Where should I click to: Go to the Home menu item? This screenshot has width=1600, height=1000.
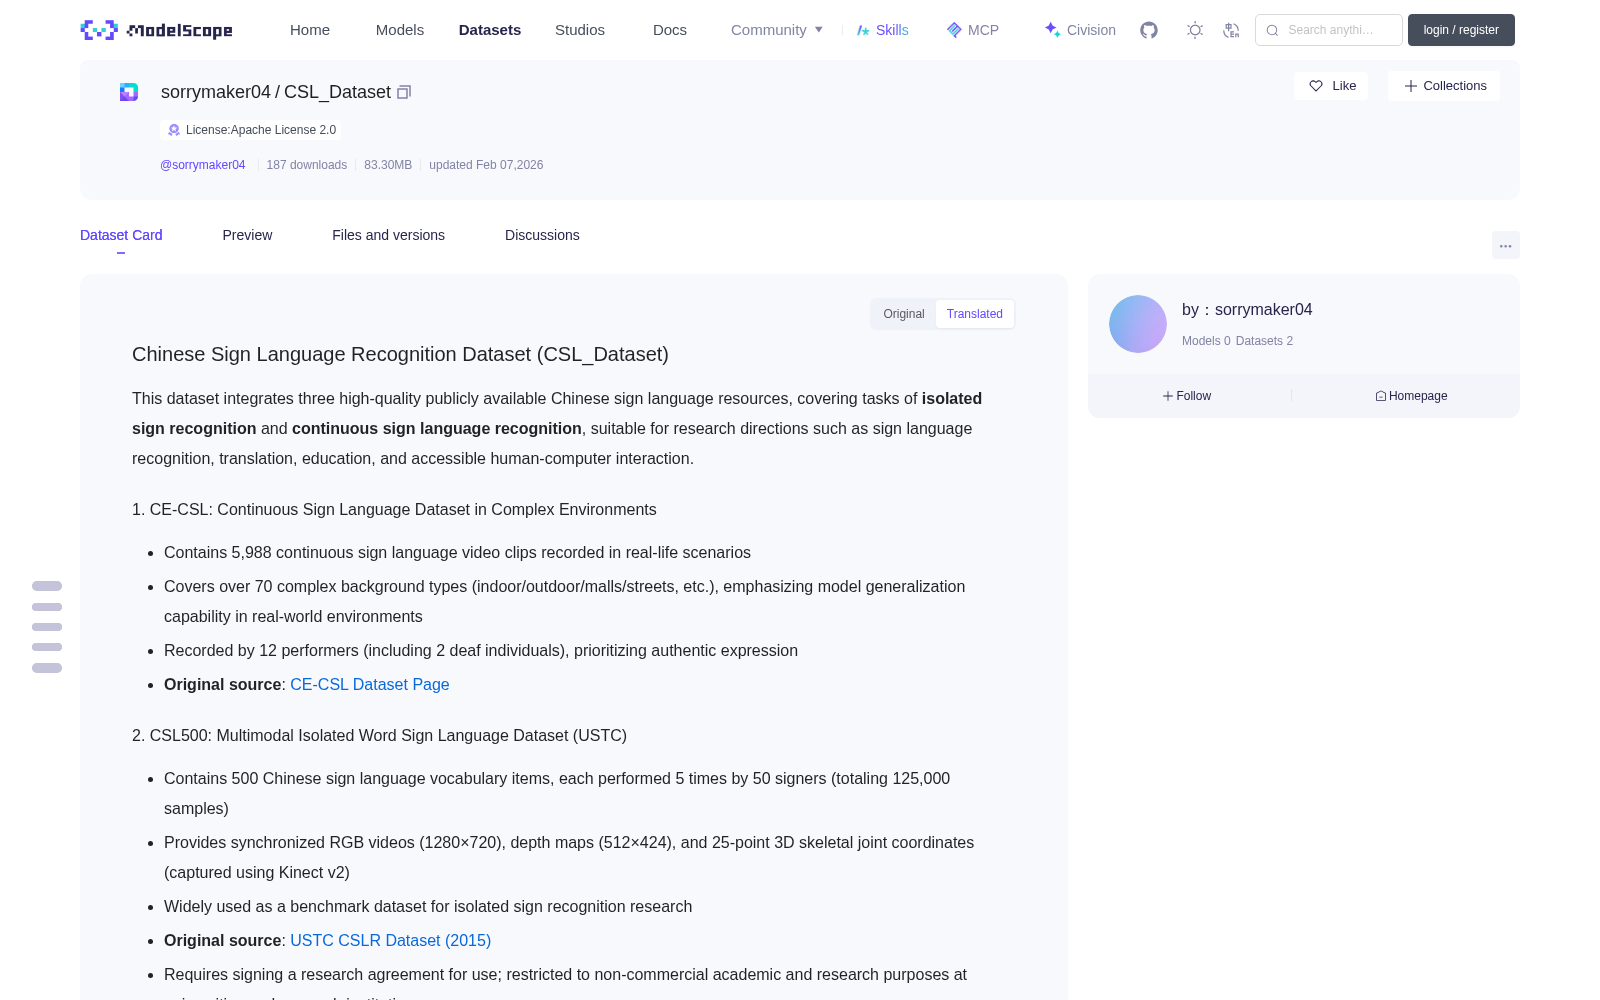point(310,30)
